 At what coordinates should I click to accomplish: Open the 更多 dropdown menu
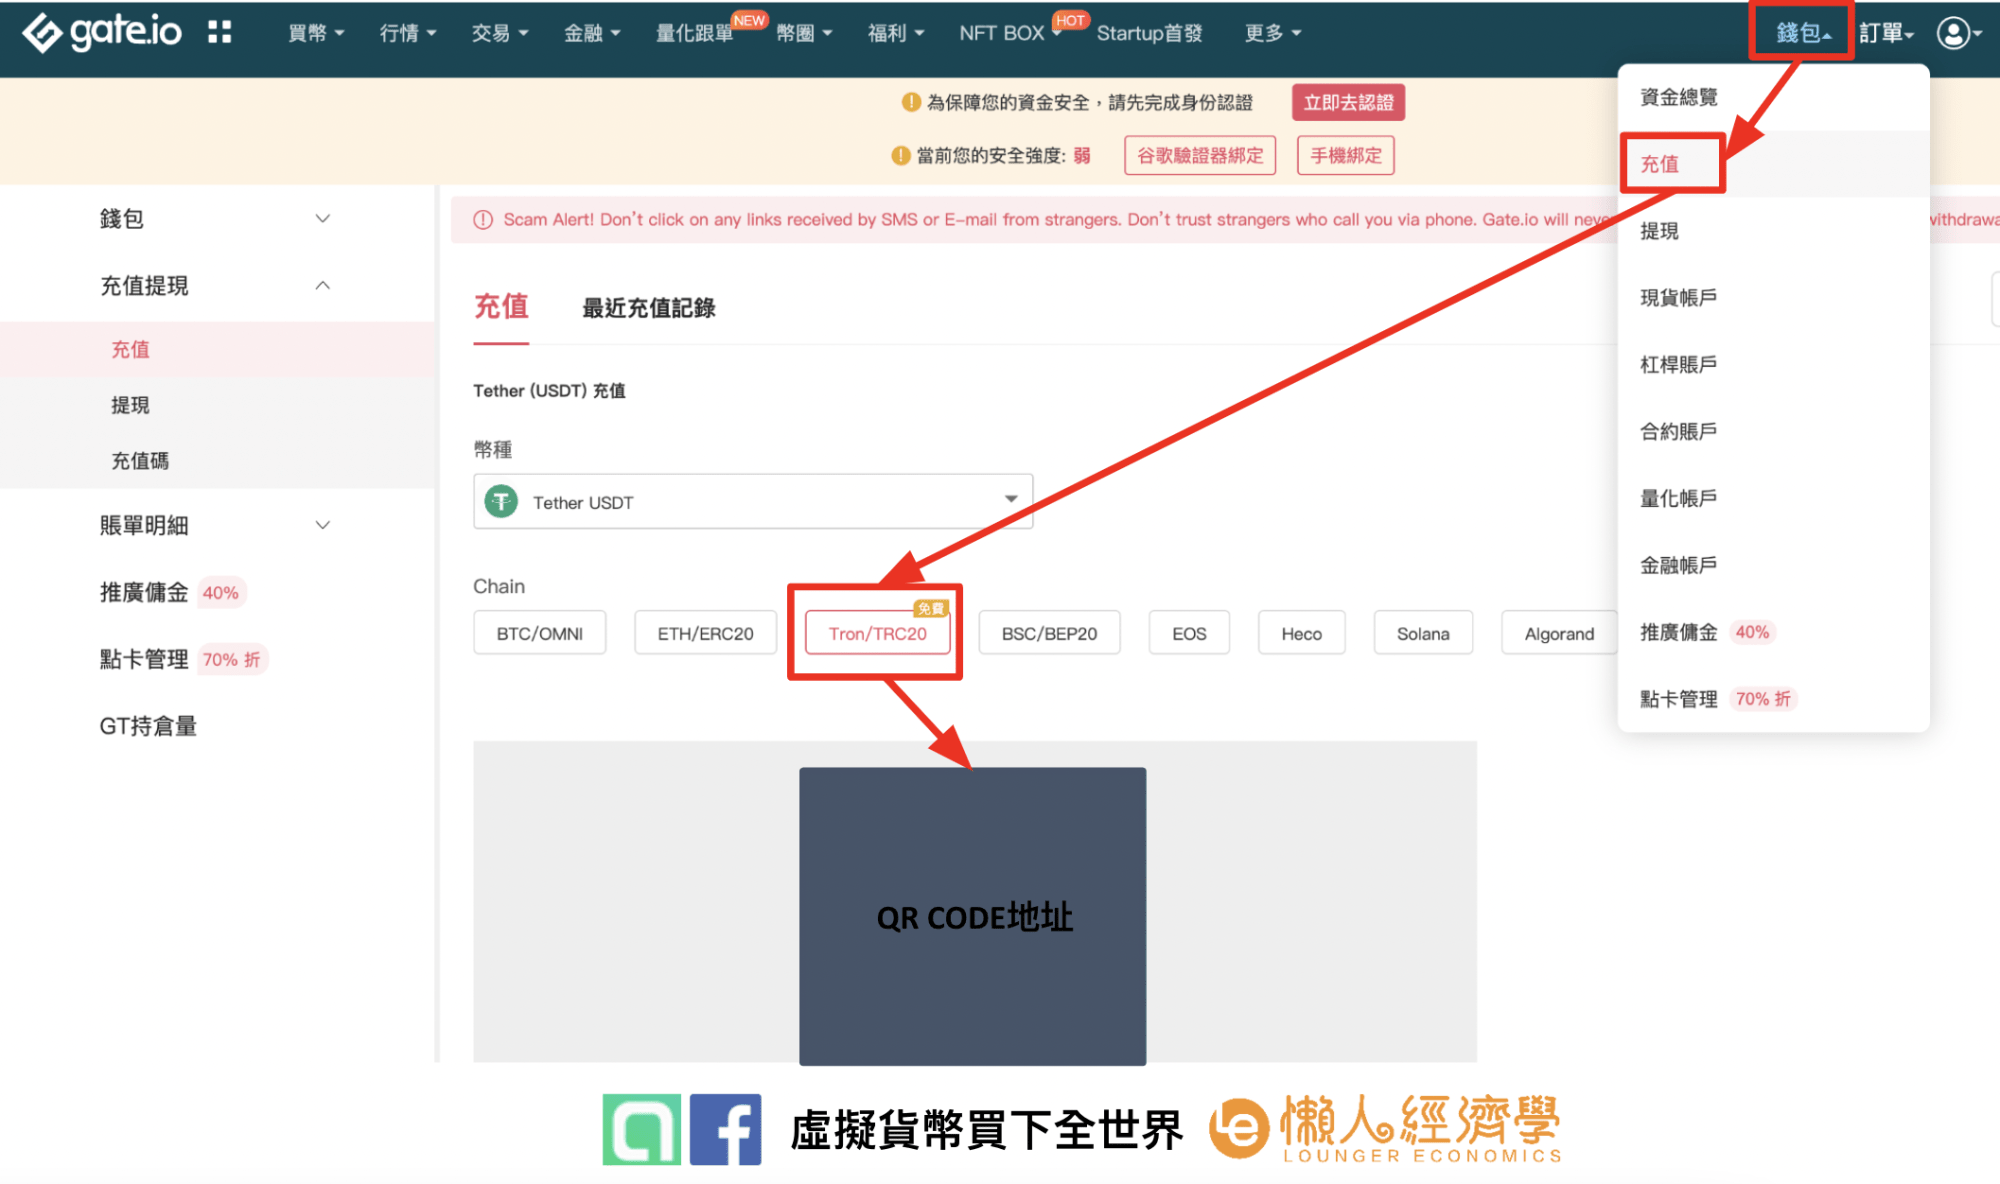pyautogui.click(x=1273, y=33)
